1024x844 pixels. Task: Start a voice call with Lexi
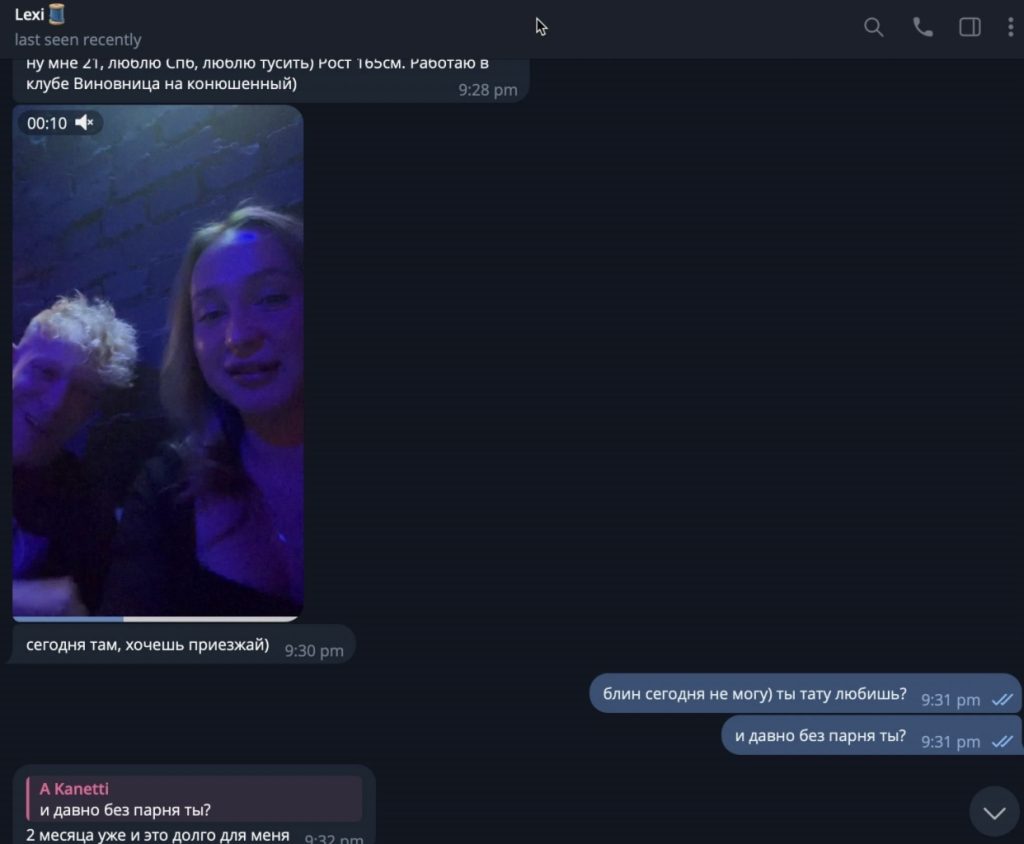click(922, 27)
